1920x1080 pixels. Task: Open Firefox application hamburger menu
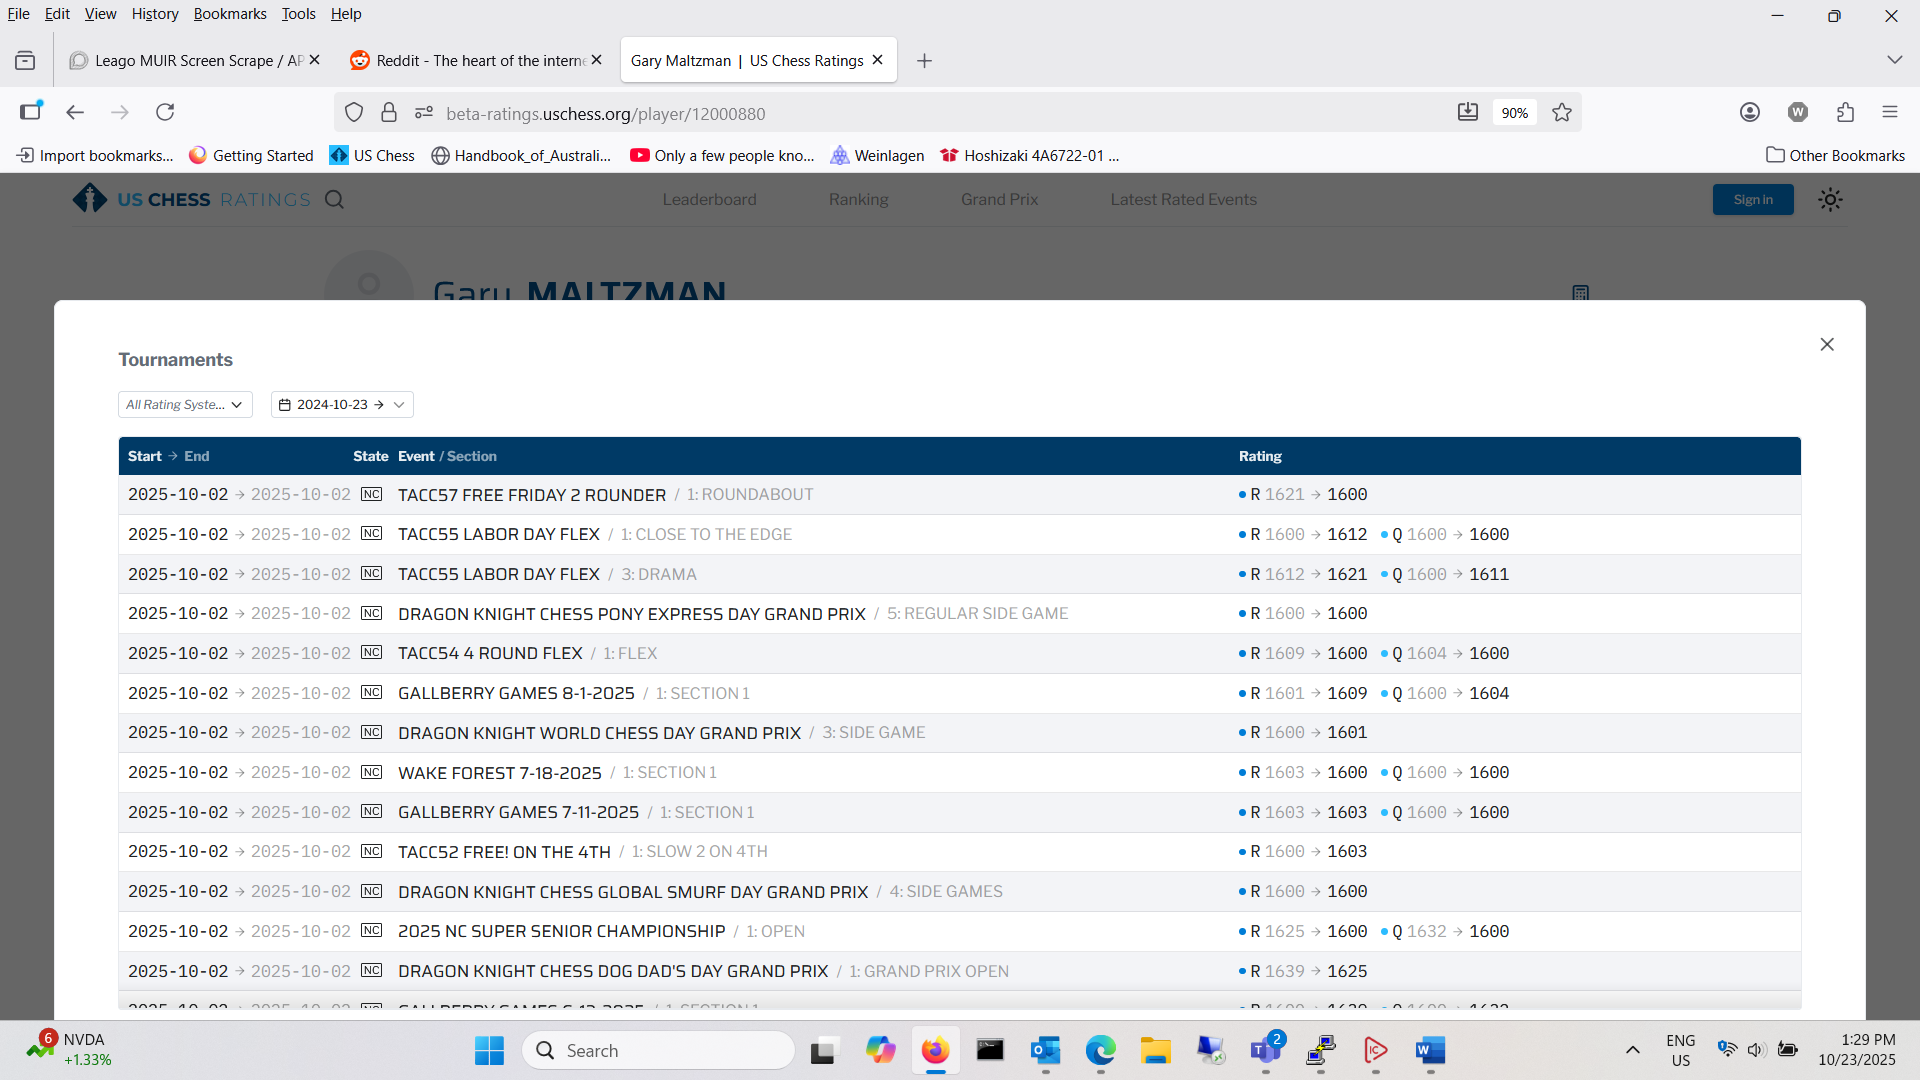click(1889, 112)
